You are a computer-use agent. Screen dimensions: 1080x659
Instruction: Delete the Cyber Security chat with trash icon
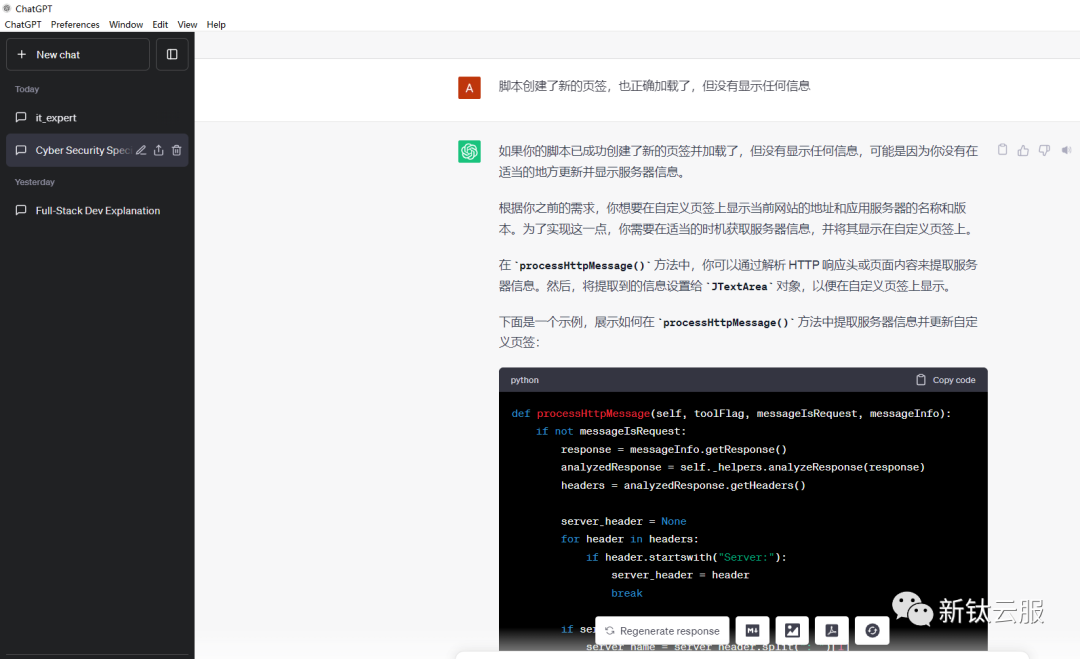[176, 150]
